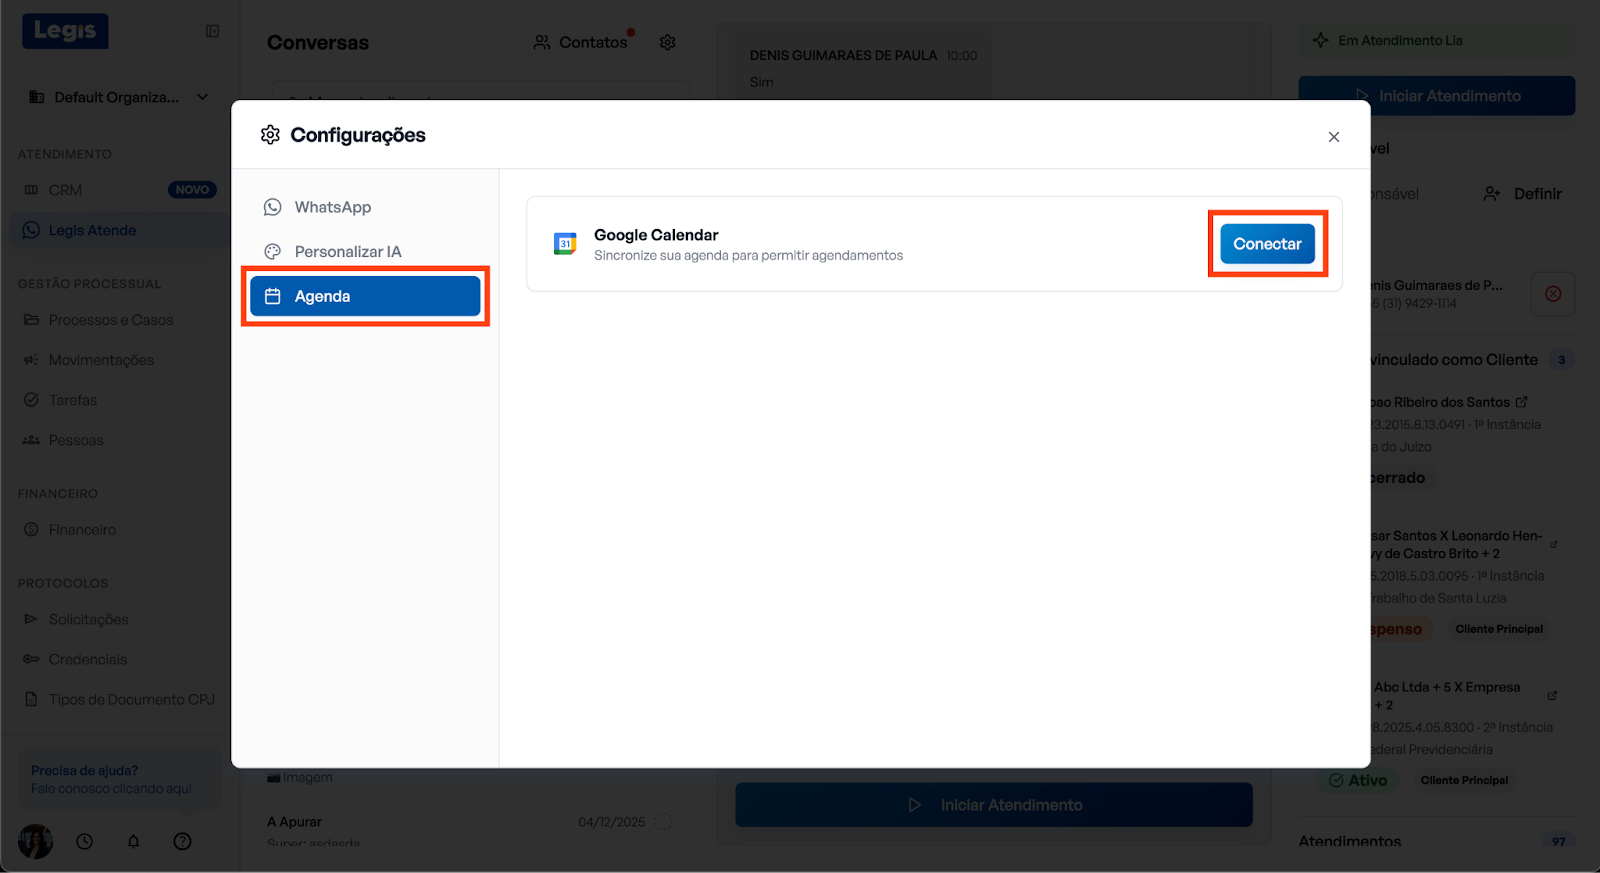Click the Em Atendimento Lia status badge

1437,41
